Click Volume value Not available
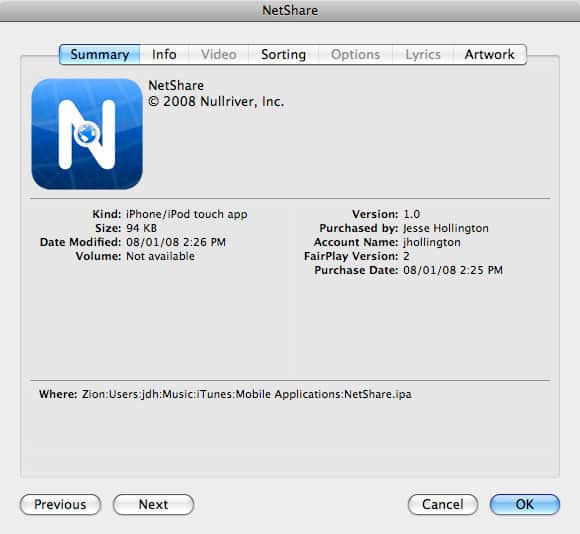 click(161, 256)
